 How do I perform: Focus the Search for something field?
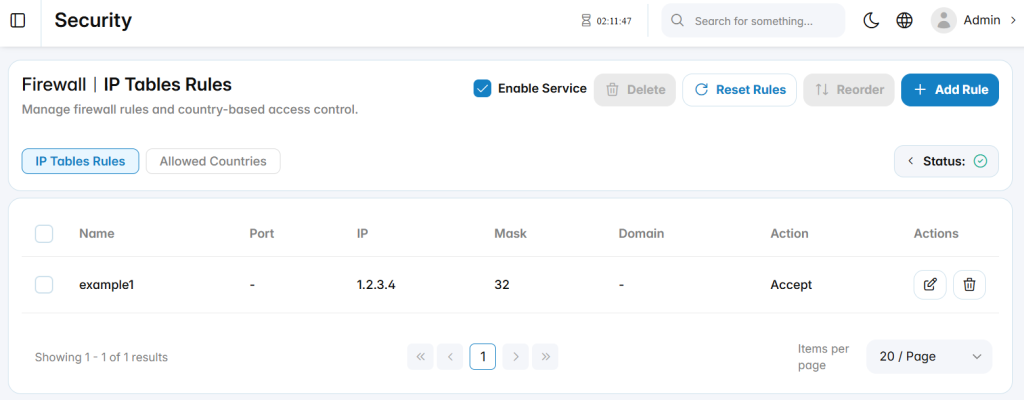(754, 21)
